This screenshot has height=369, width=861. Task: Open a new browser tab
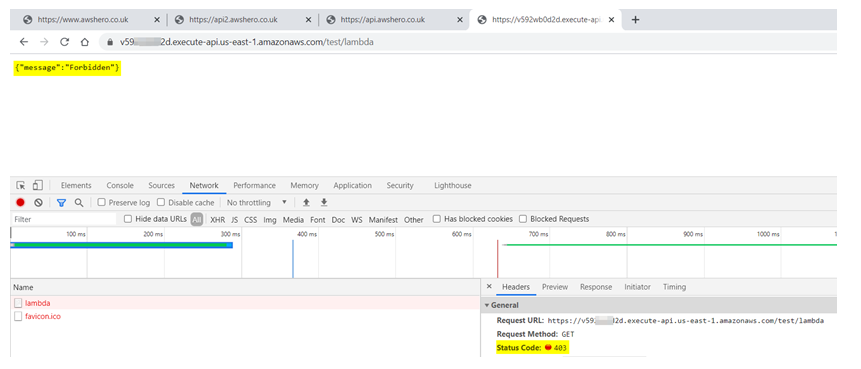[635, 20]
